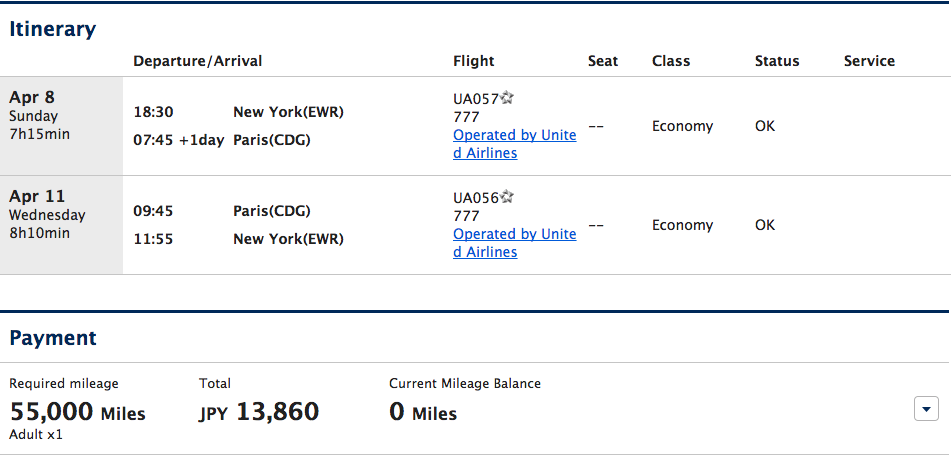Click the Class column header
The height and width of the screenshot is (456, 951).
[x=671, y=61]
